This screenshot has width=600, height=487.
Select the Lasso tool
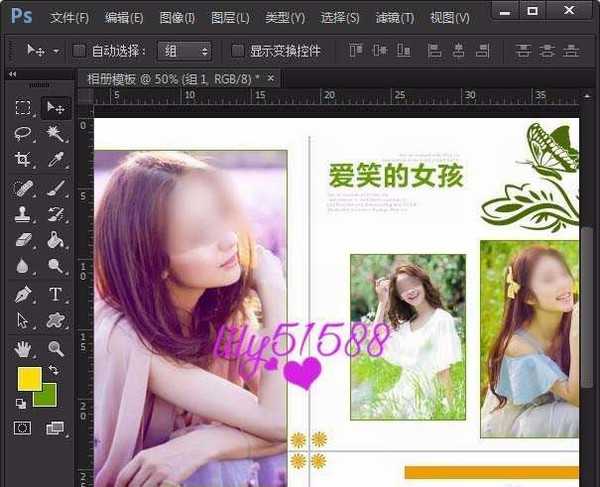pos(23,134)
